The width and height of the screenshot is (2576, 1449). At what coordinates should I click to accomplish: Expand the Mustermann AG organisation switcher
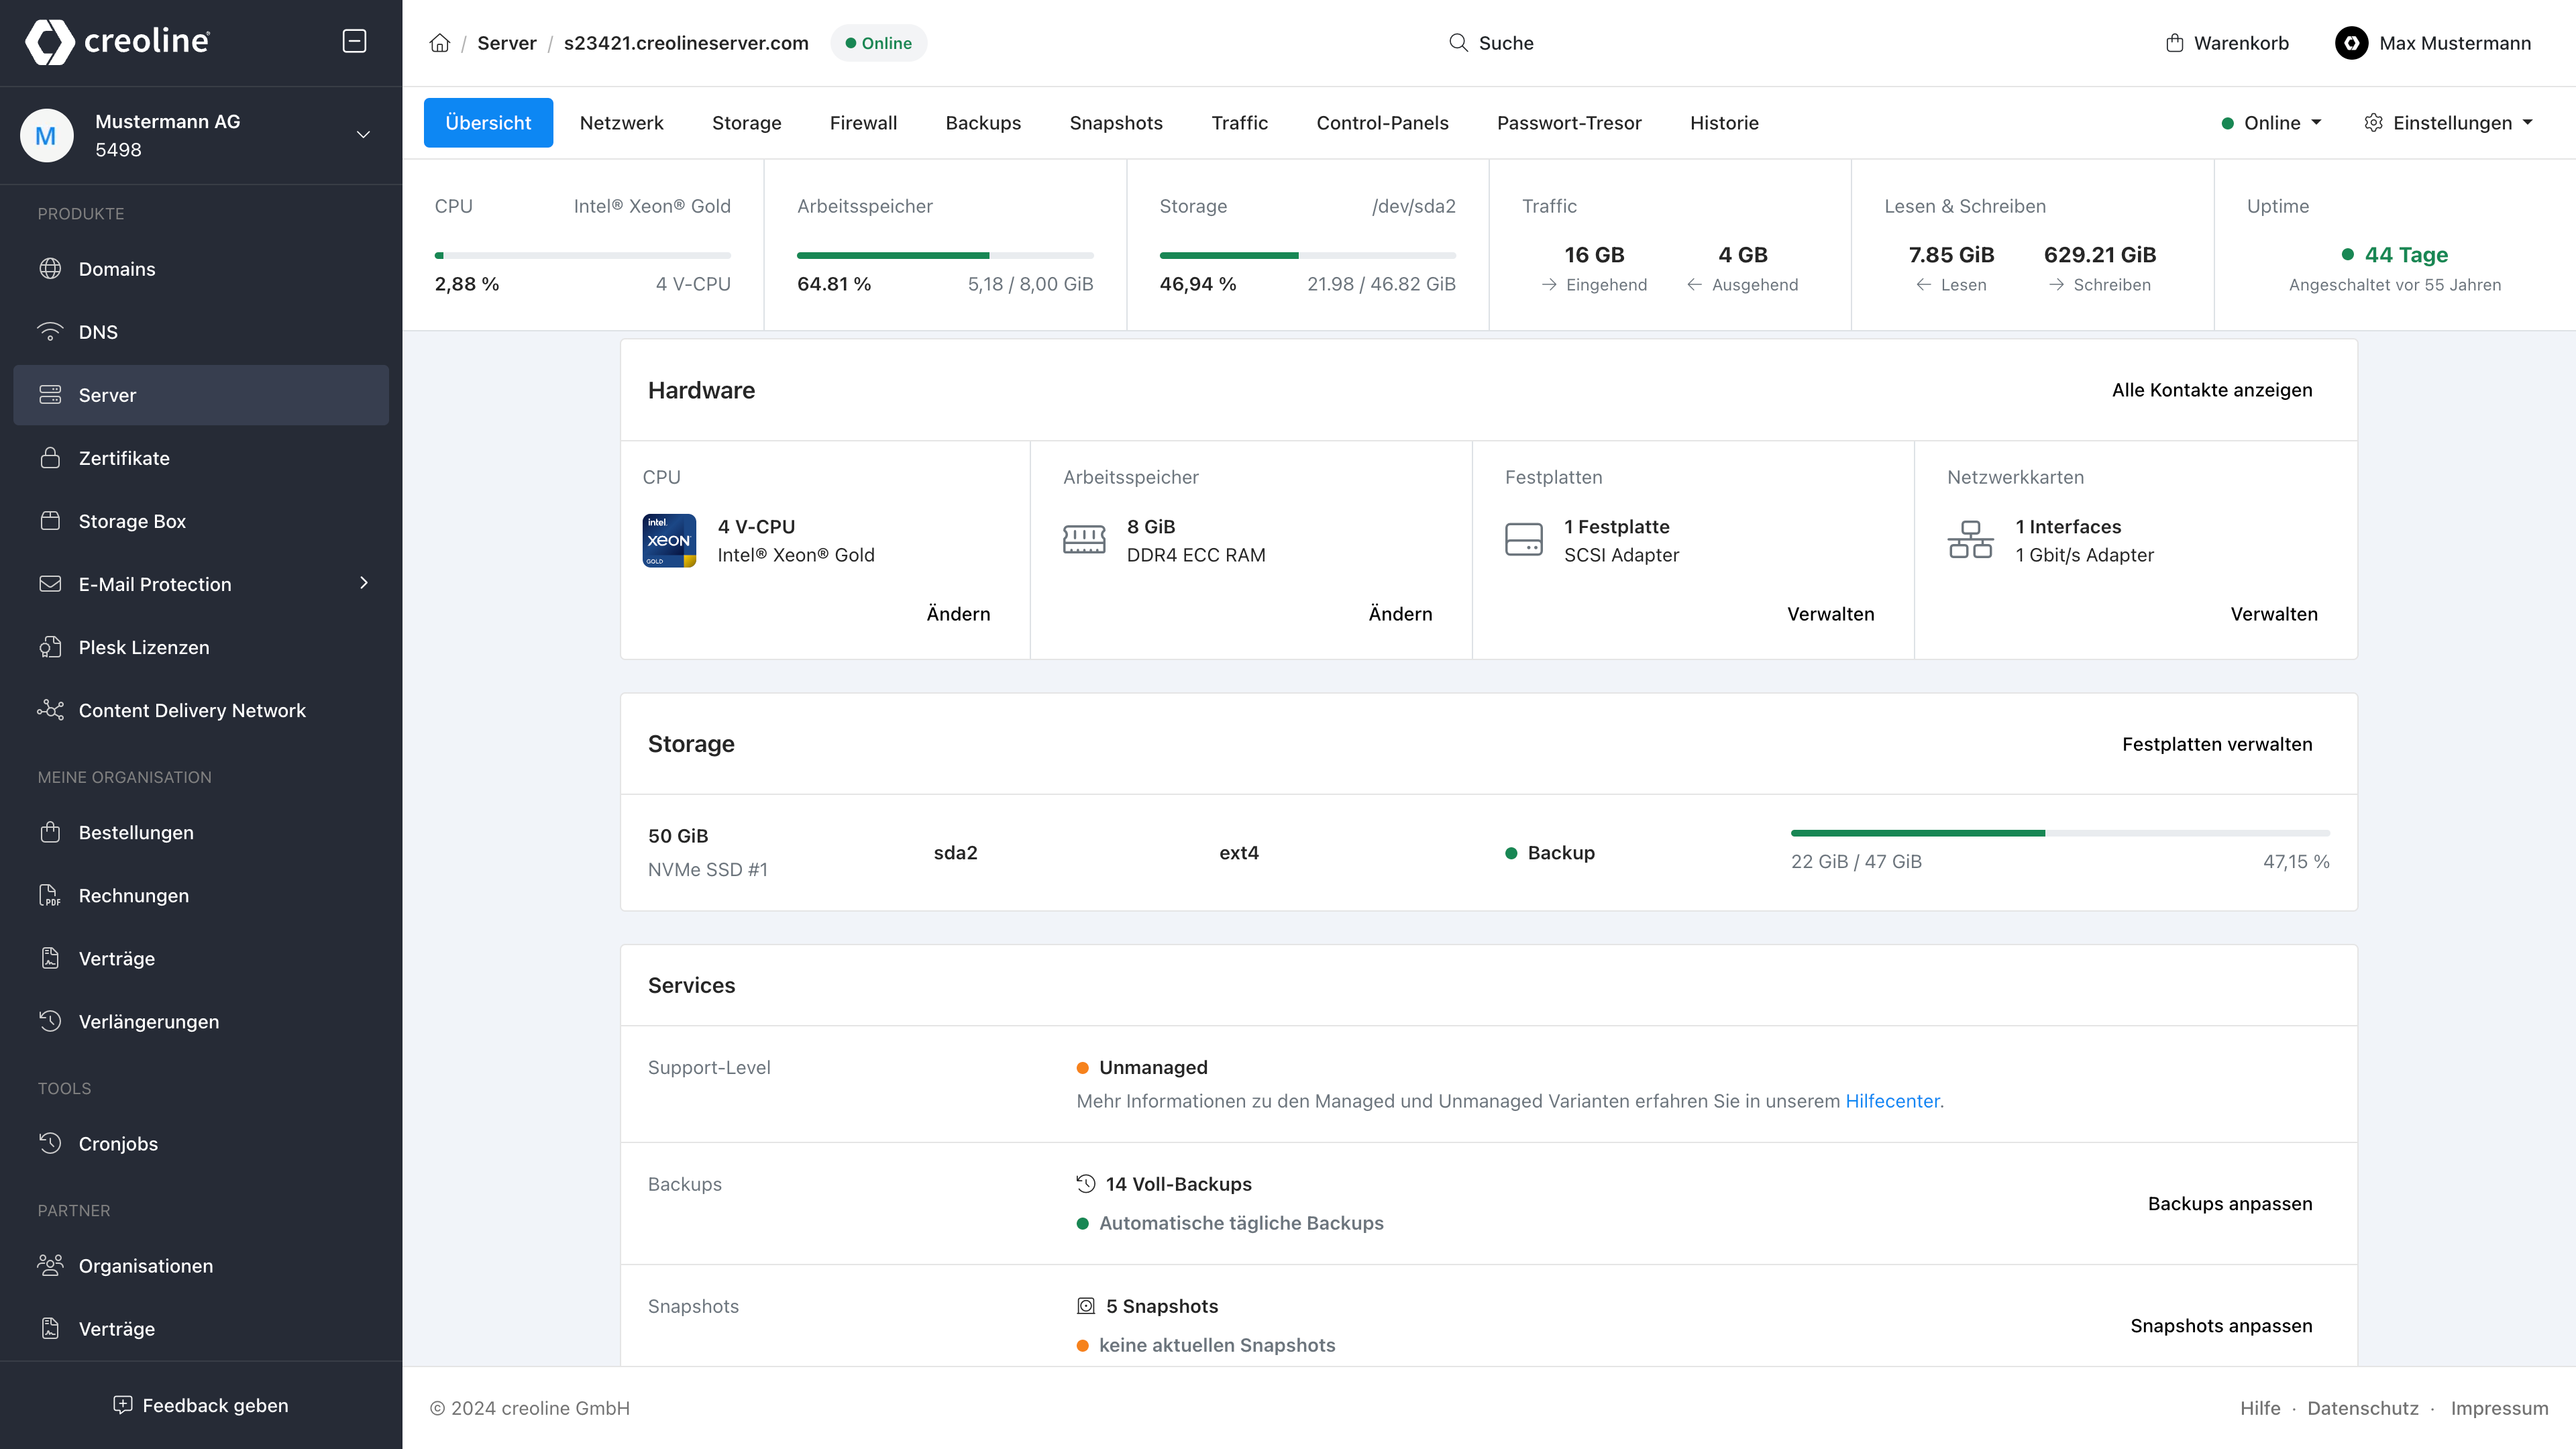pos(363,135)
